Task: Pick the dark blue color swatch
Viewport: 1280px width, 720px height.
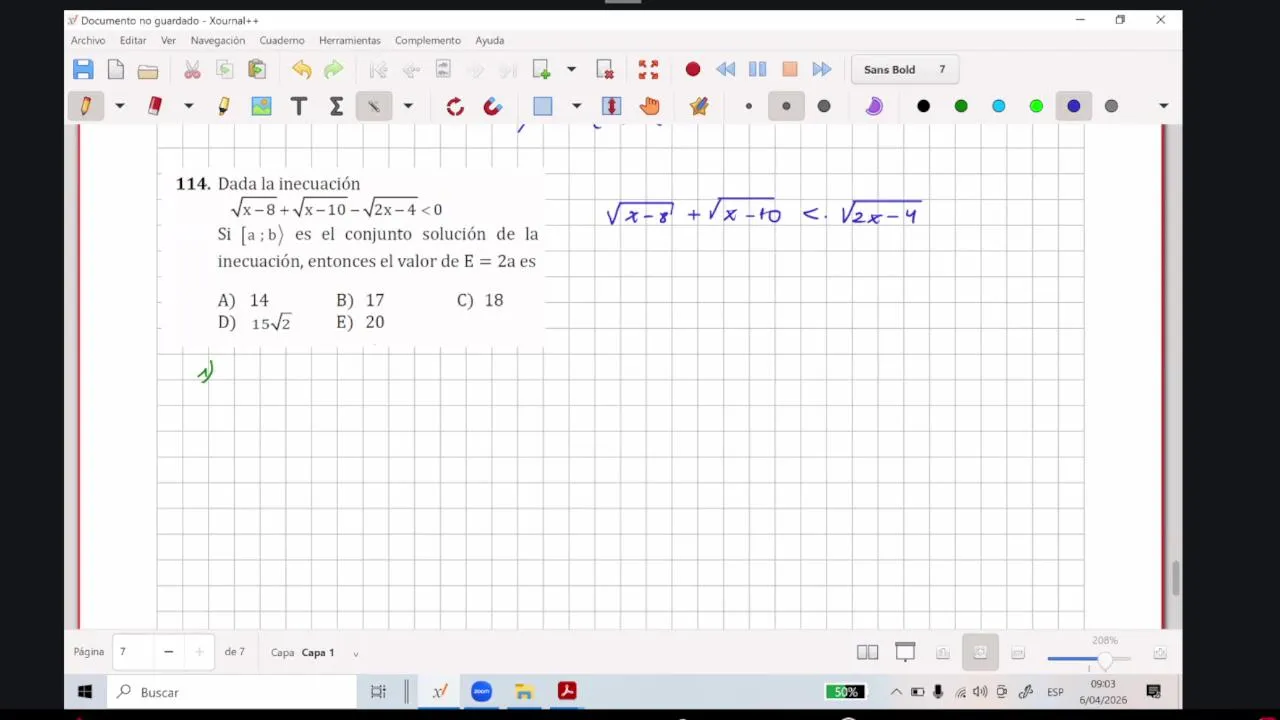Action: click(1073, 106)
